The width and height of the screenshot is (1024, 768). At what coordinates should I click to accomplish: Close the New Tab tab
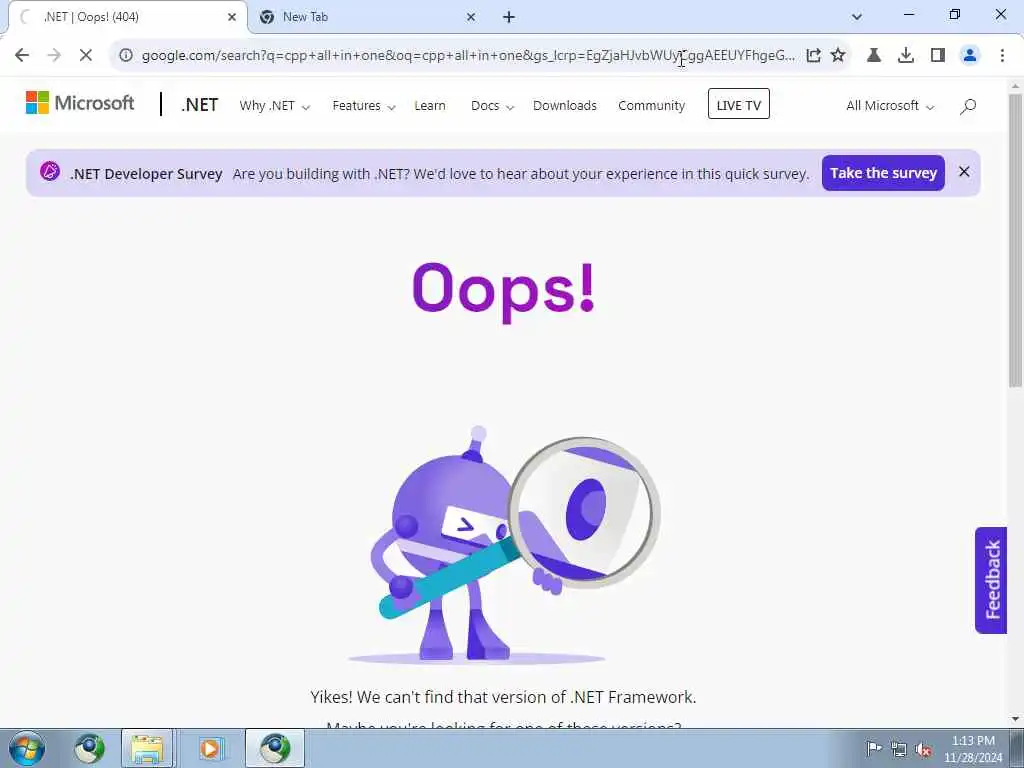click(x=471, y=17)
